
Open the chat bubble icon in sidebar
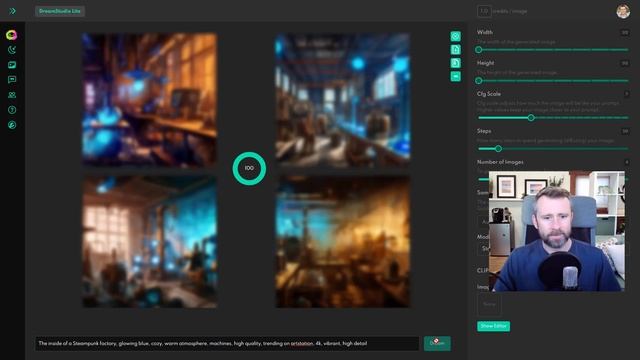[x=12, y=80]
